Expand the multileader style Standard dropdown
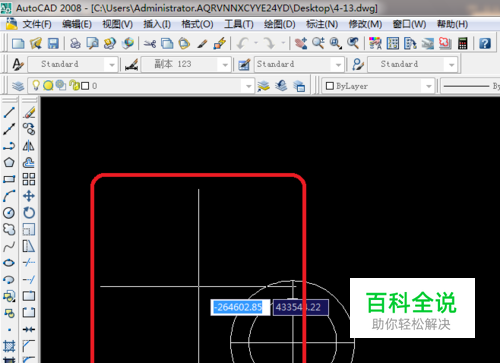500x363 pixels. [x=452, y=65]
